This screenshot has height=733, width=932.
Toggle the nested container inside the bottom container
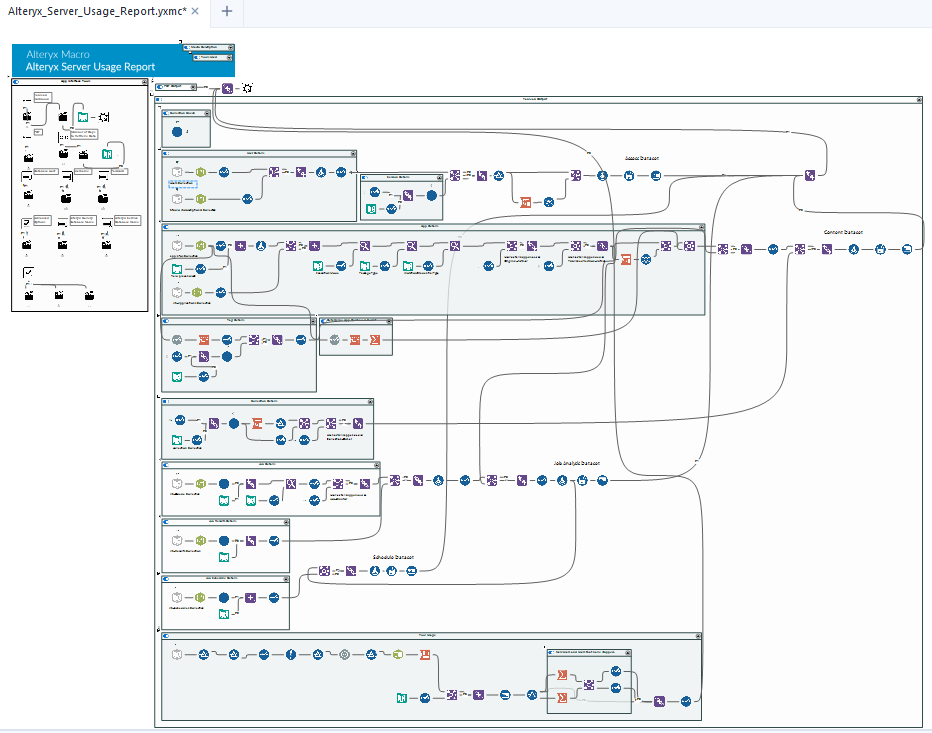pos(551,652)
